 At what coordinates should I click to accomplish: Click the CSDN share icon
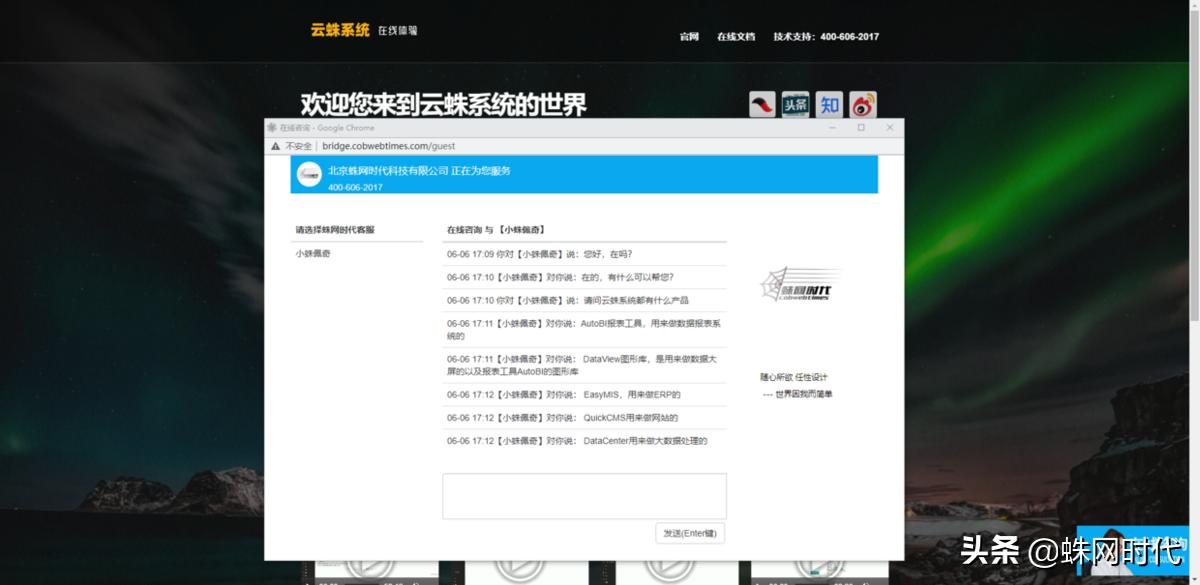pos(762,103)
